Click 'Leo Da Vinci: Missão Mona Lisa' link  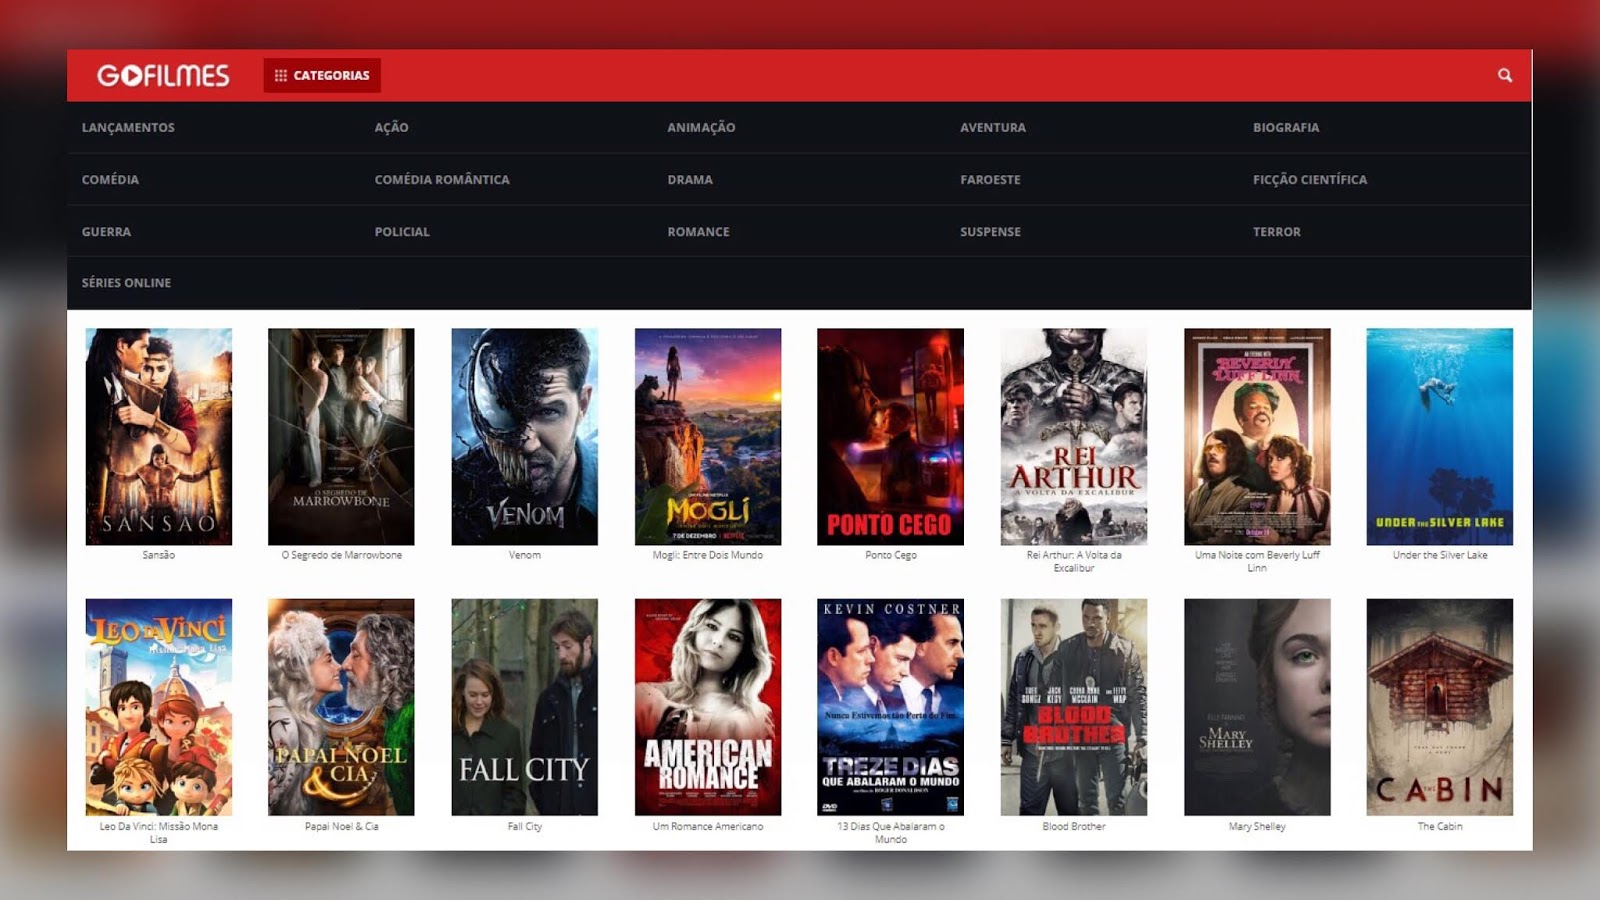point(158,832)
